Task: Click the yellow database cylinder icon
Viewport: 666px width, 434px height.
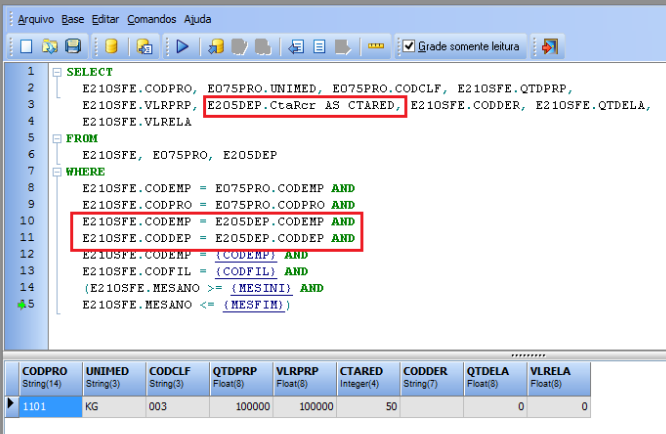Action: (111, 46)
